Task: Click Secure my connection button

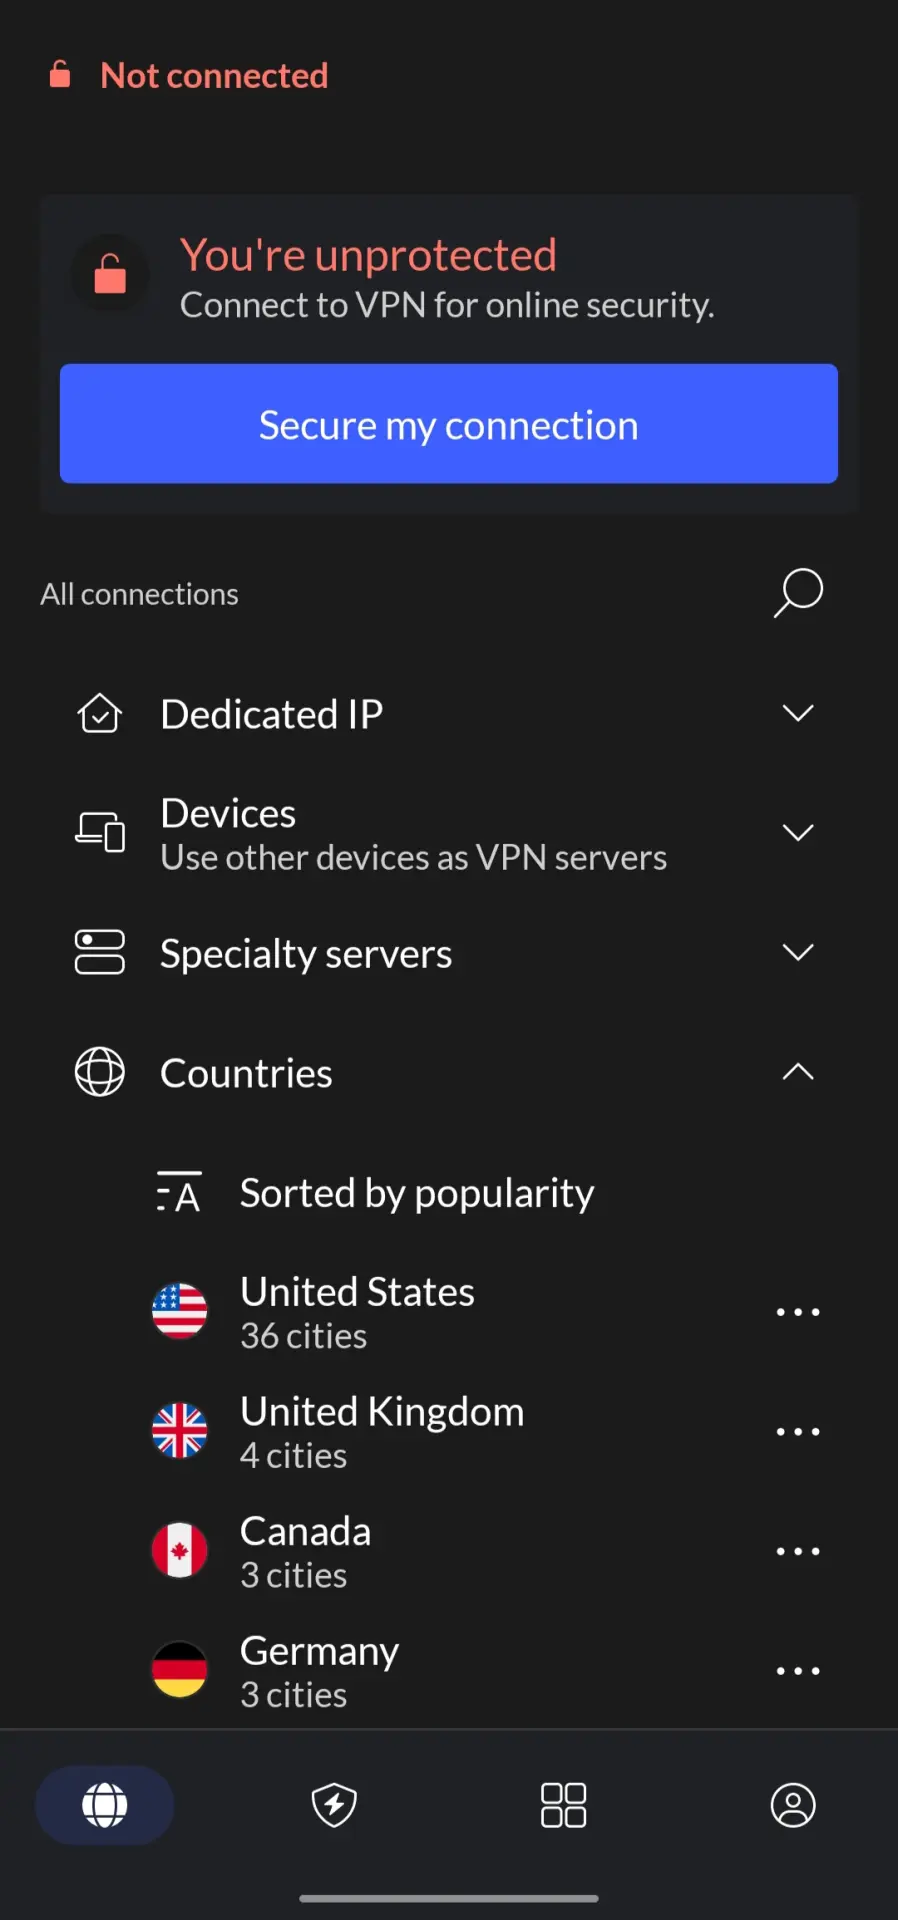Action: click(x=449, y=424)
